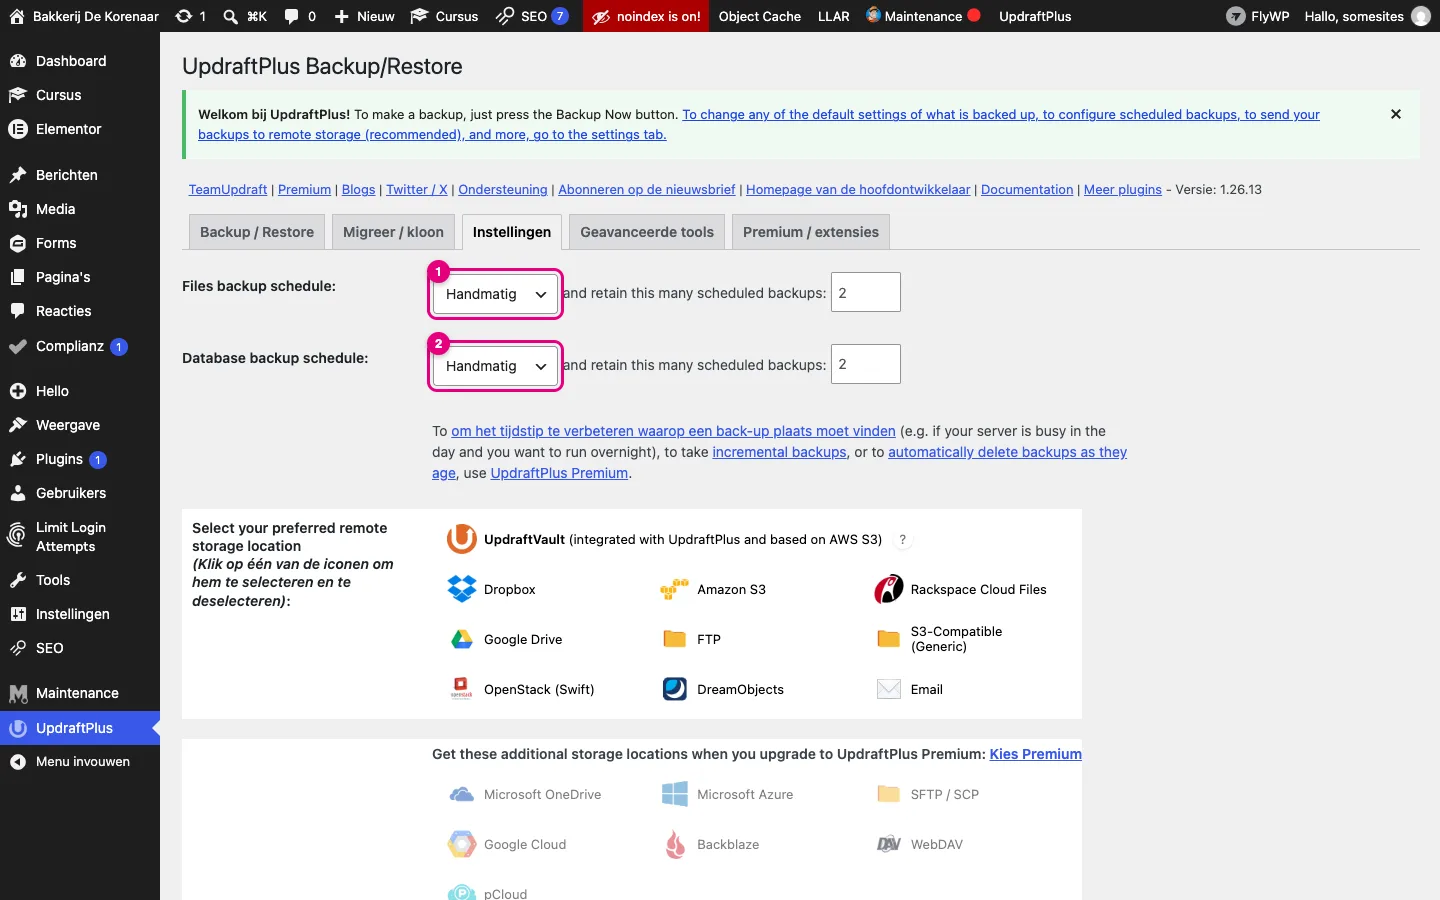Open Maintenance in the admin bar

[922, 16]
